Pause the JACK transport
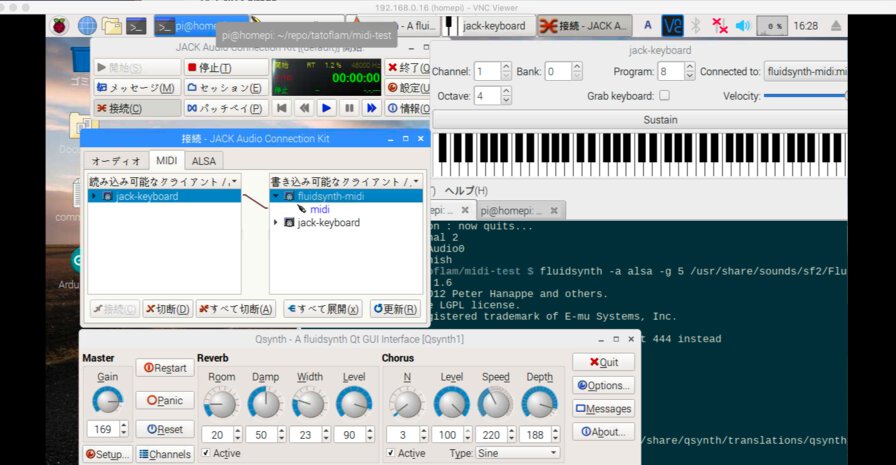896x465 pixels. tap(349, 107)
